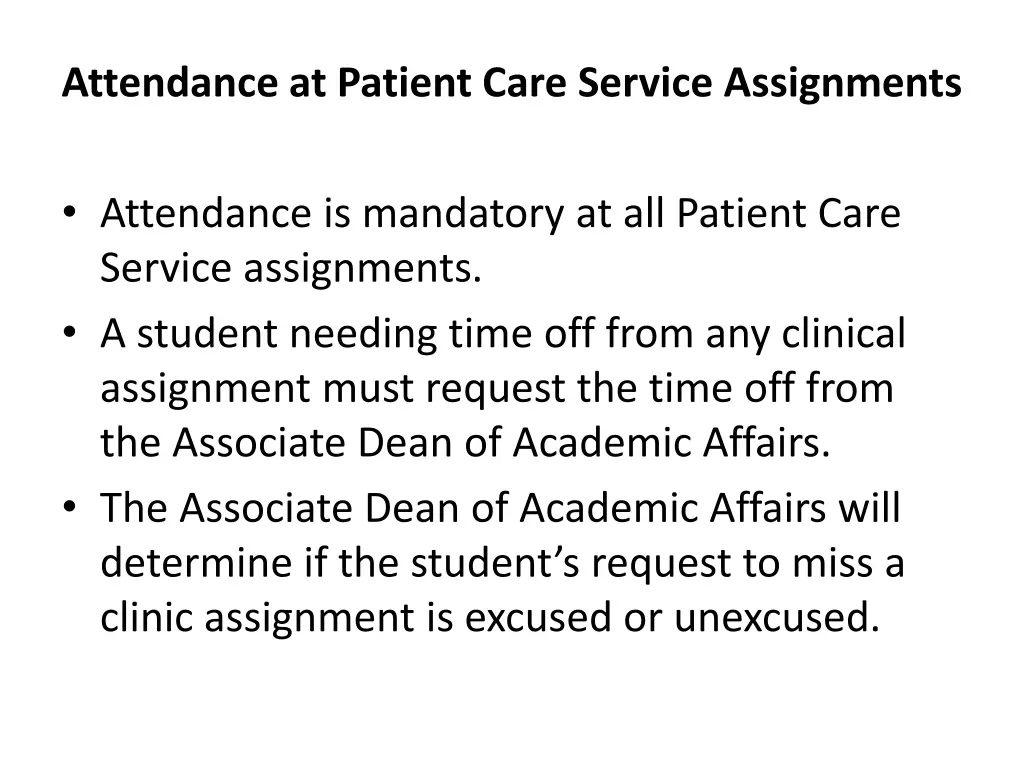Click the line beginning "assignment must request"
The width and height of the screenshot is (1024, 768).
pyautogui.click(x=496, y=388)
